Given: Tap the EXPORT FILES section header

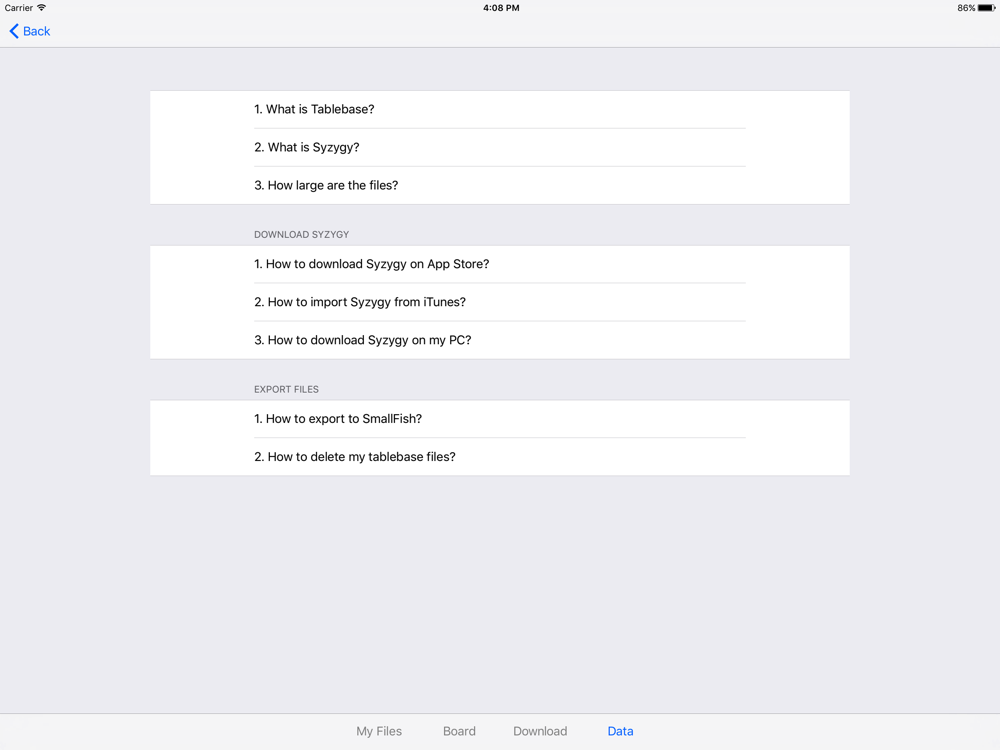Looking at the screenshot, I should coord(286,390).
